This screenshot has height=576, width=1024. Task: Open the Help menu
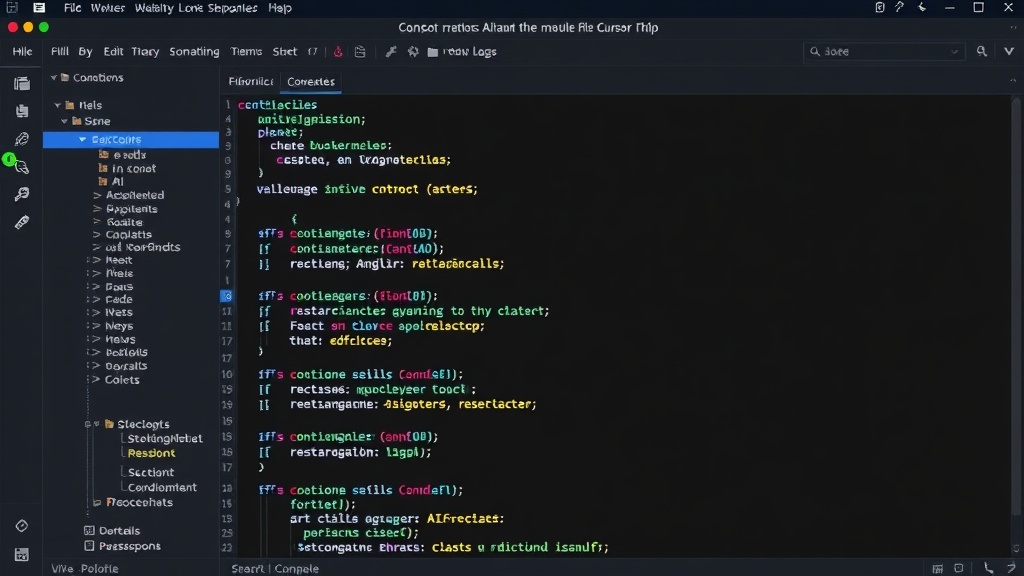click(280, 8)
